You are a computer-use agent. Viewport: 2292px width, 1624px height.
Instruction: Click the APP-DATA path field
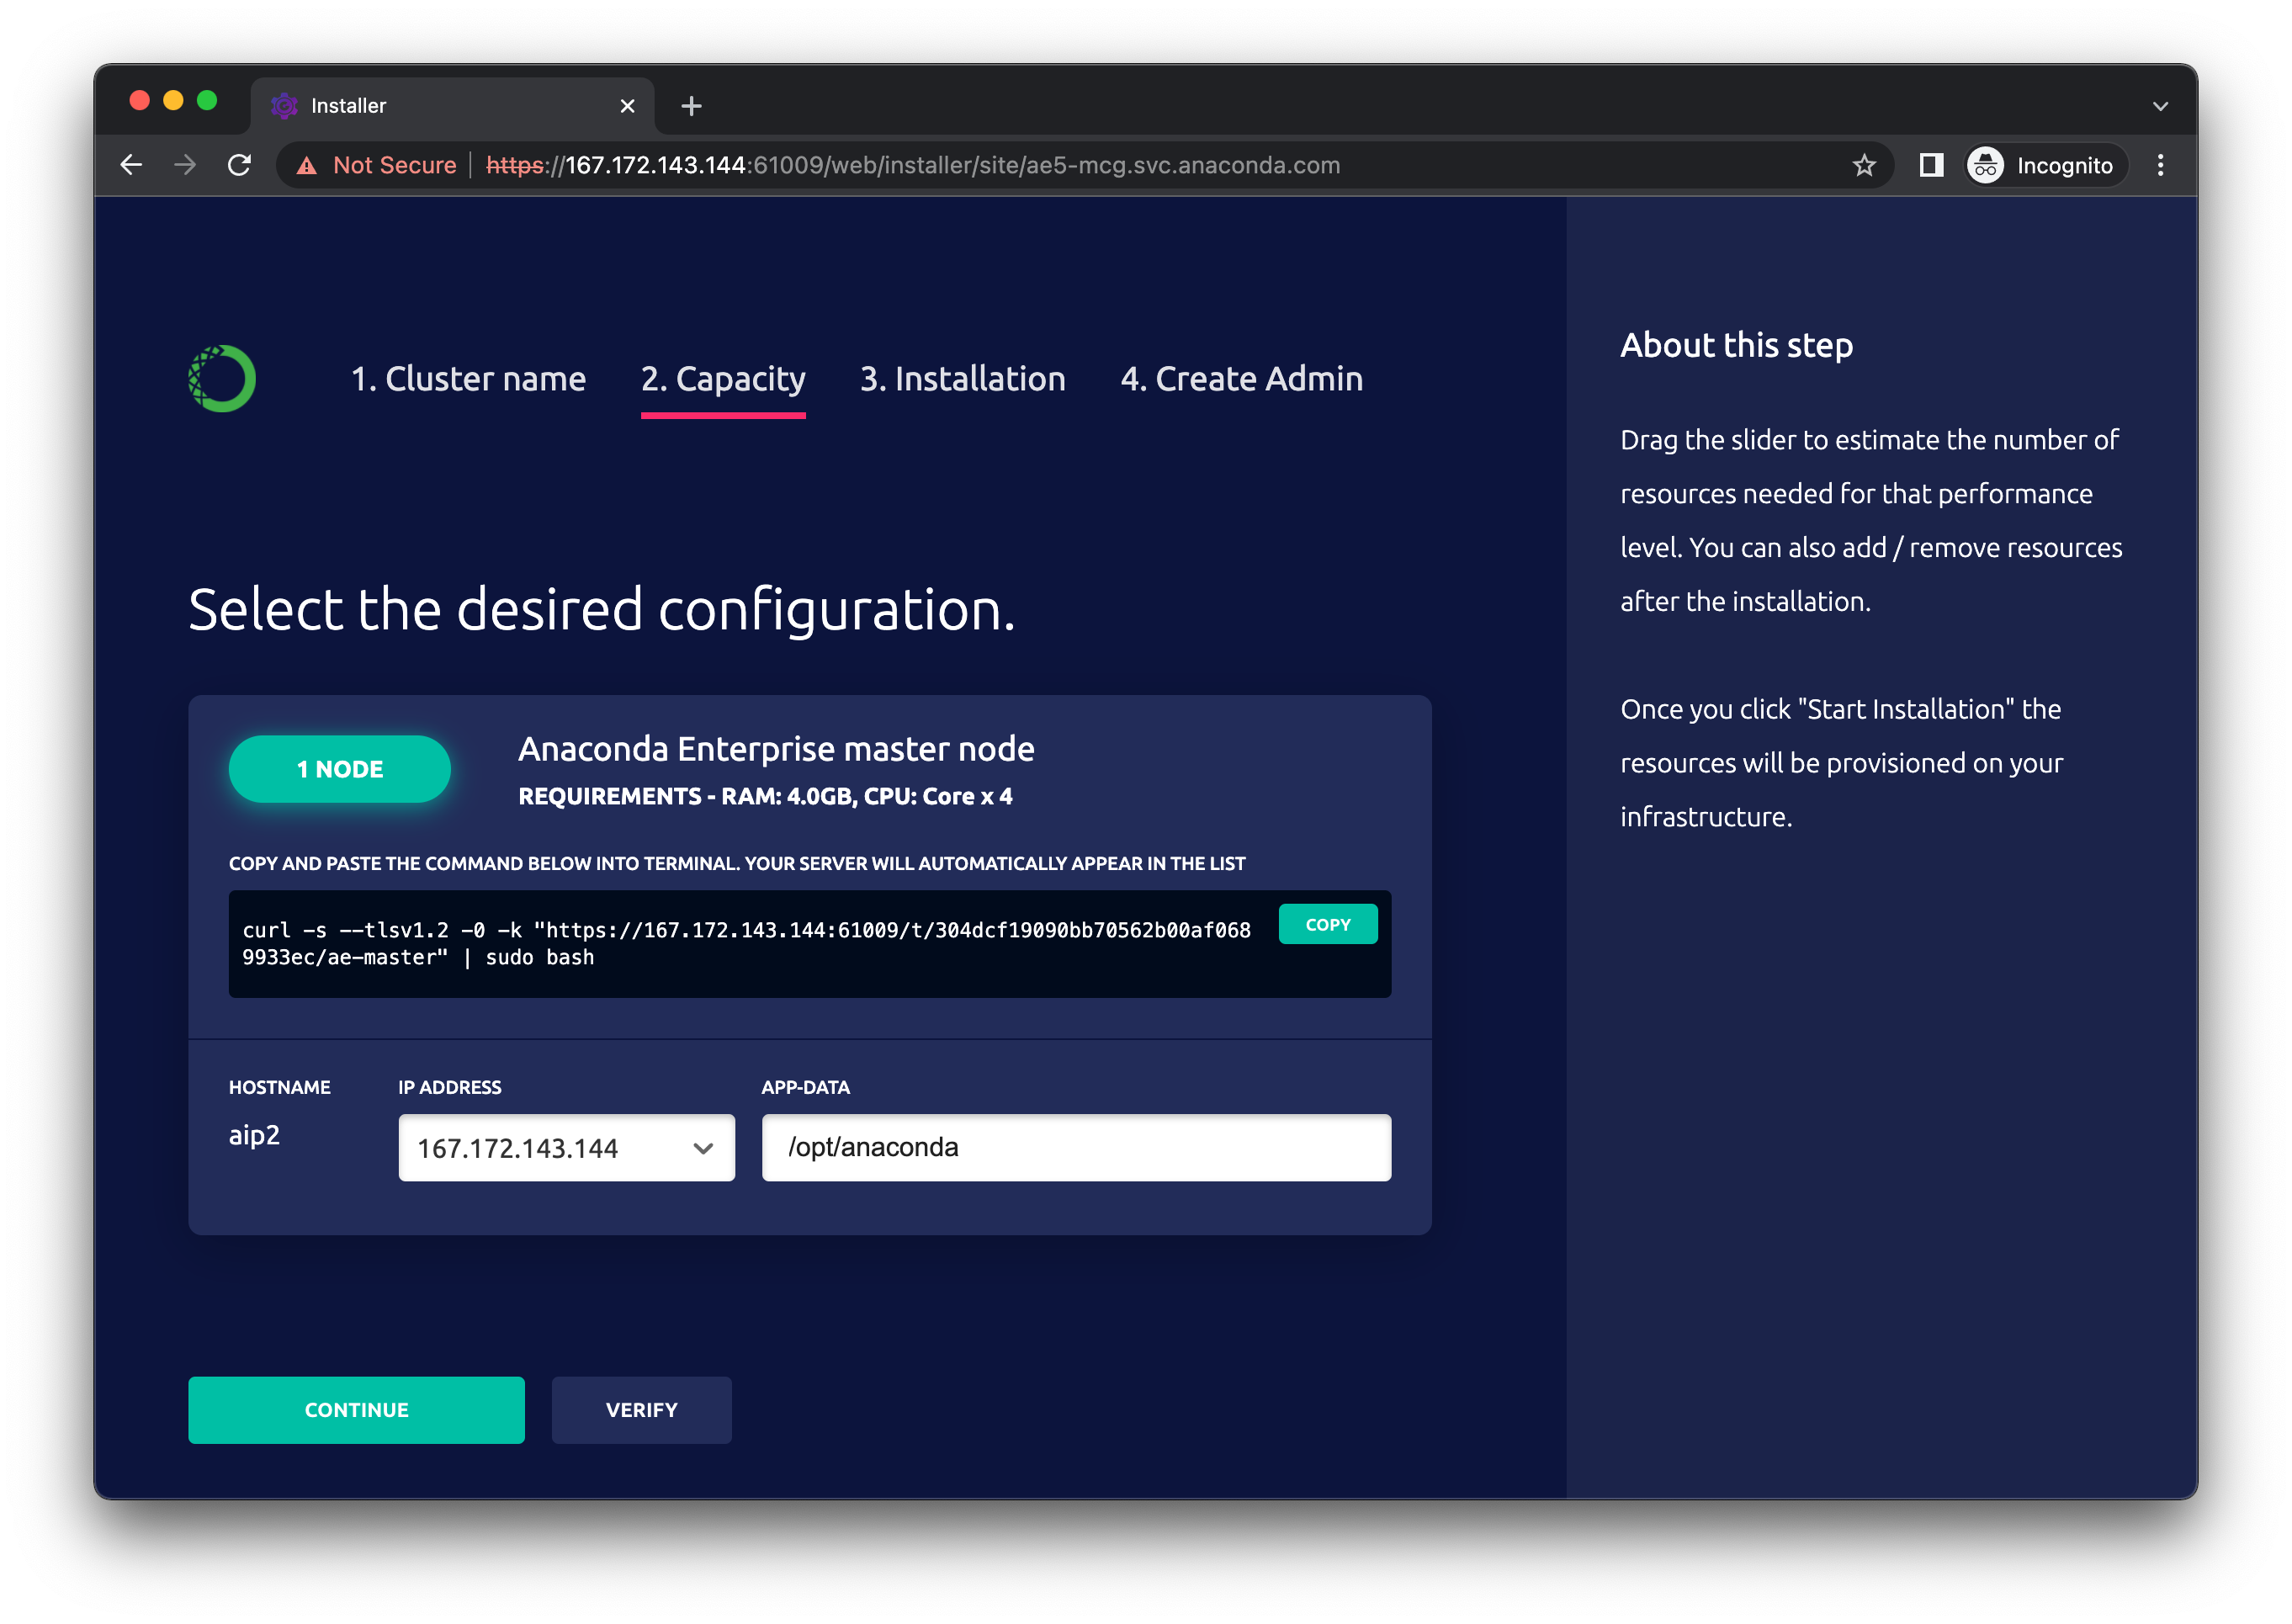click(1076, 1148)
